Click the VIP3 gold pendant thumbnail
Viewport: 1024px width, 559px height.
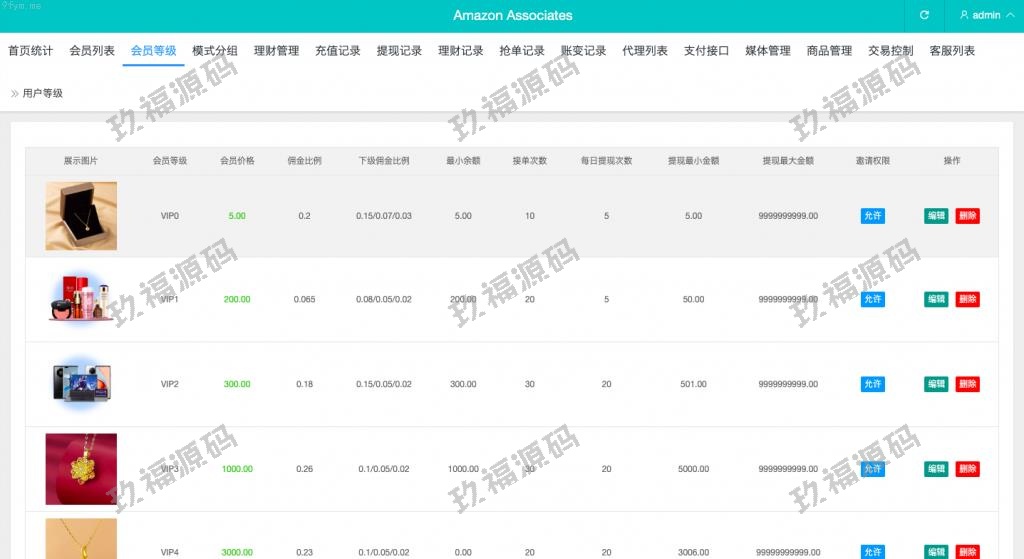[81, 469]
